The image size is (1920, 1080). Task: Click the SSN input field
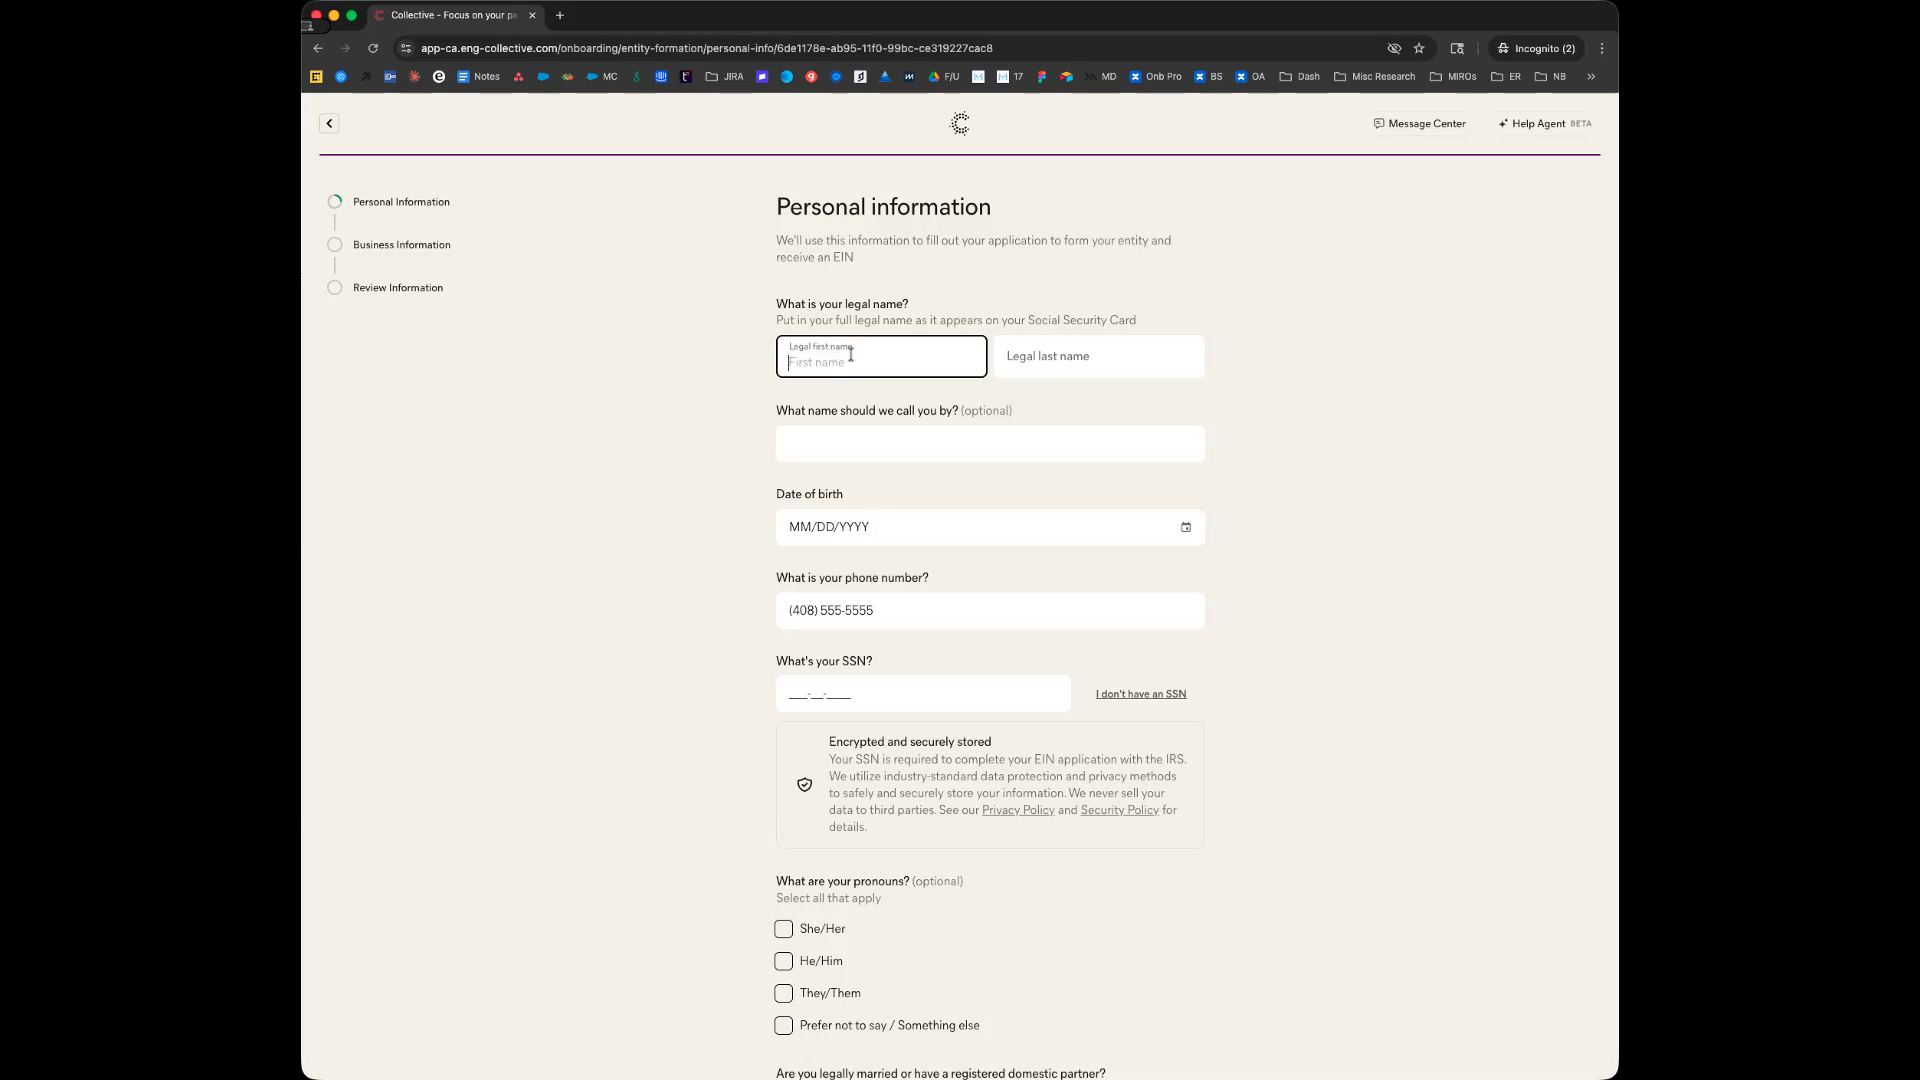coord(922,694)
